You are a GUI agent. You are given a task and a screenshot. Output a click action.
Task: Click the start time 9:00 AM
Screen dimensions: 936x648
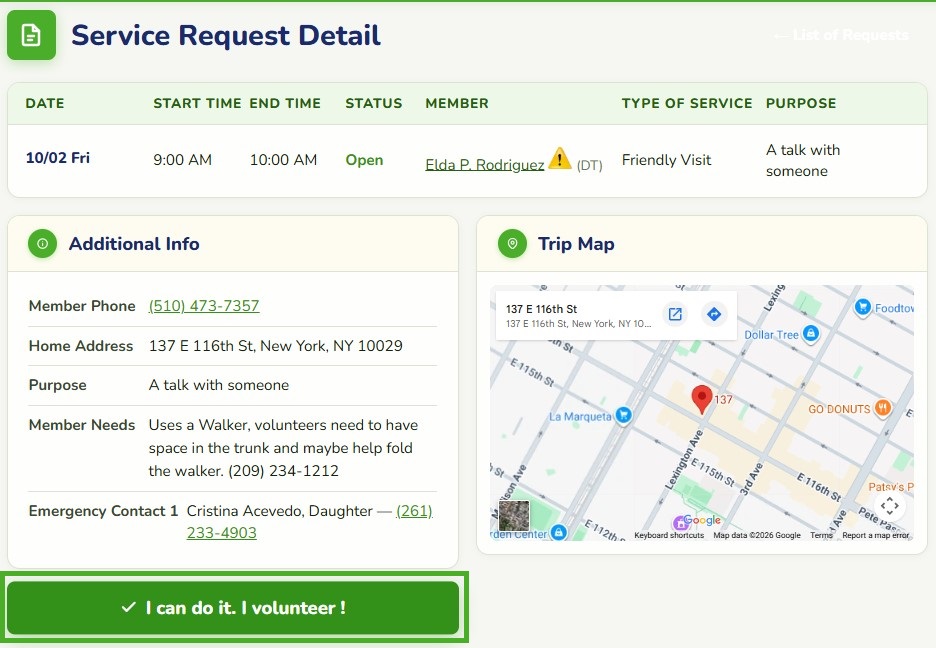click(x=183, y=160)
